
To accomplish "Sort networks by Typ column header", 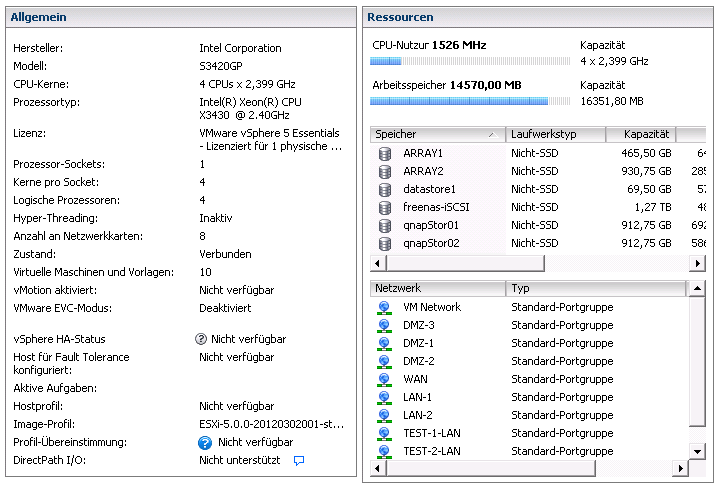I will [x=595, y=288].
